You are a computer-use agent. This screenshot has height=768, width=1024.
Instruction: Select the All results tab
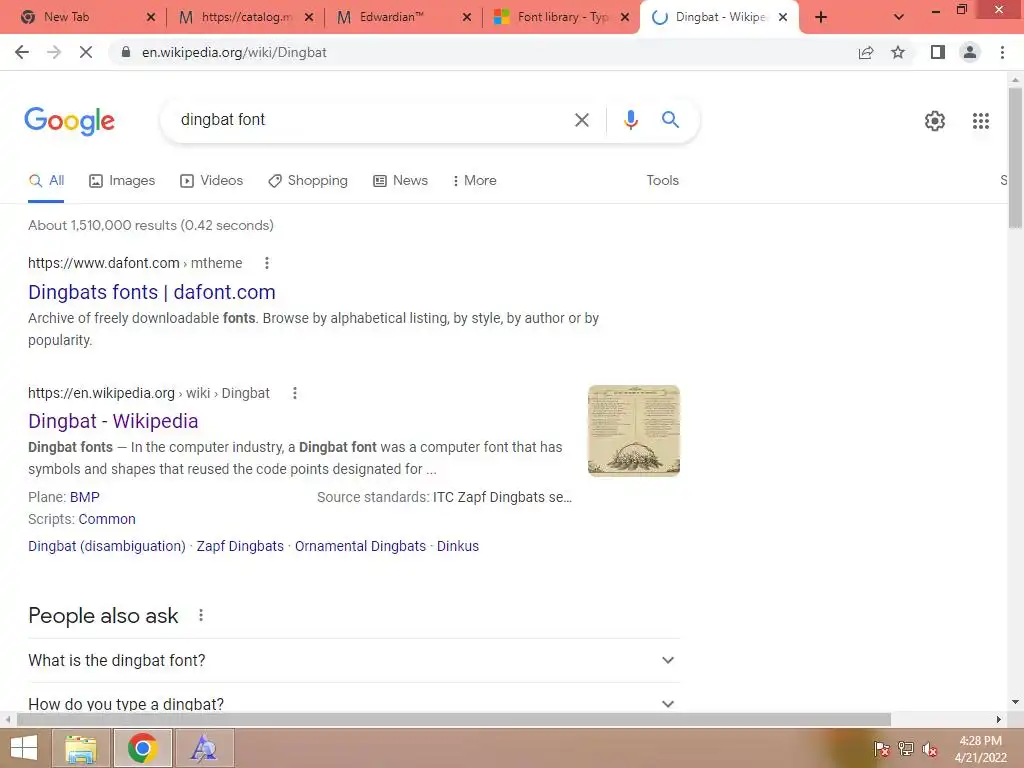click(x=46, y=181)
